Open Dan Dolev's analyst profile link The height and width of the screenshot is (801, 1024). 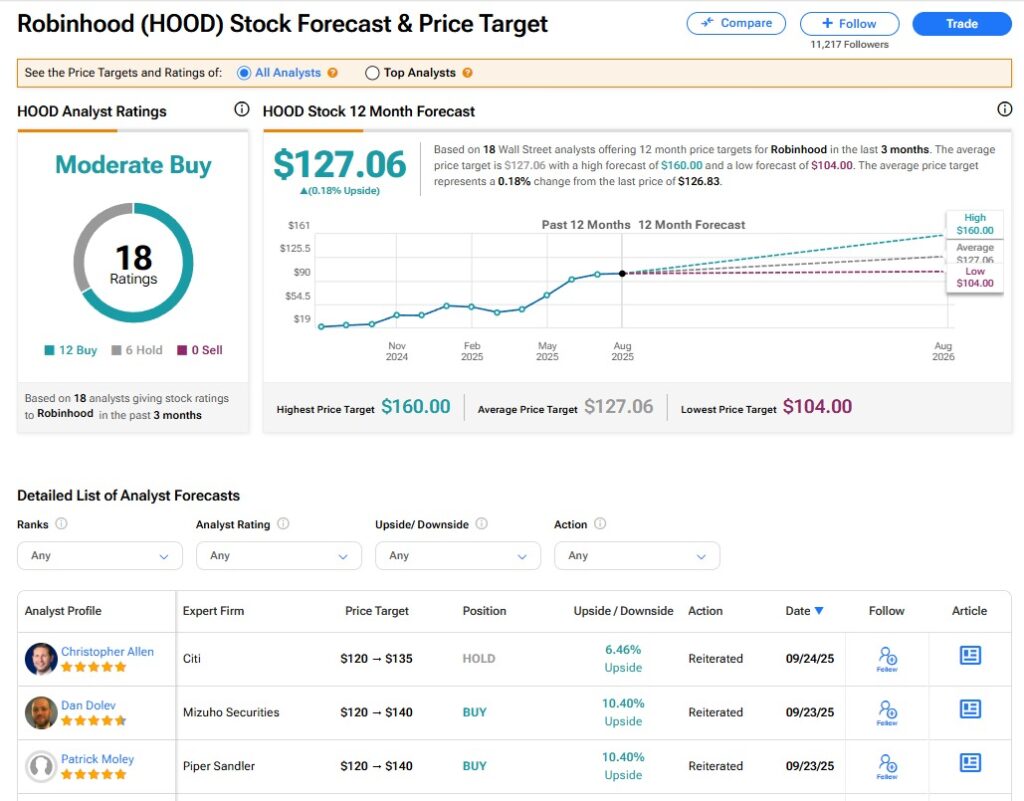pos(88,705)
